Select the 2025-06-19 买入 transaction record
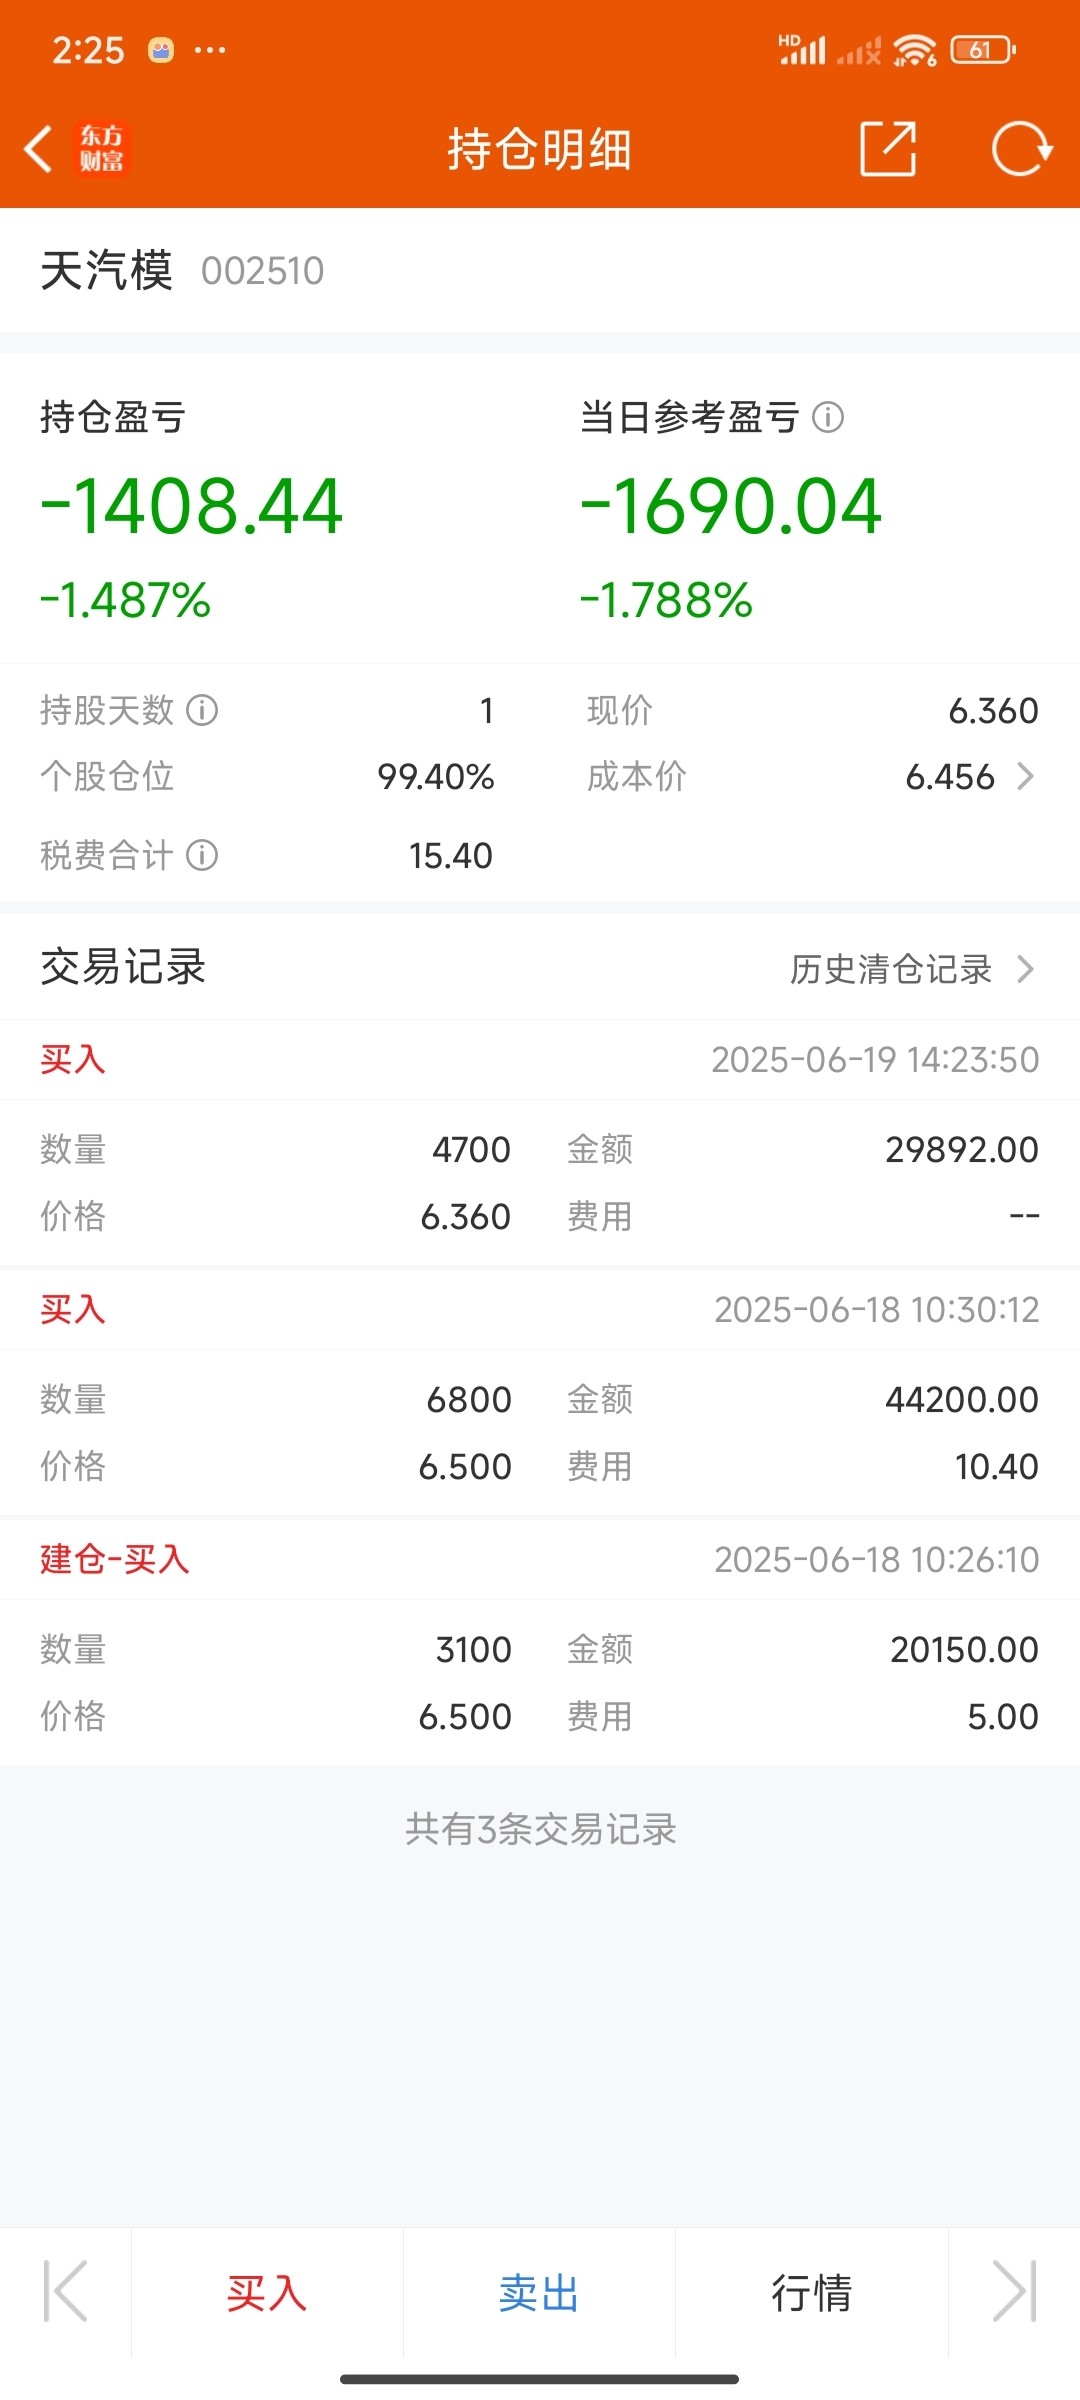This screenshot has width=1080, height=2400. click(540, 1142)
